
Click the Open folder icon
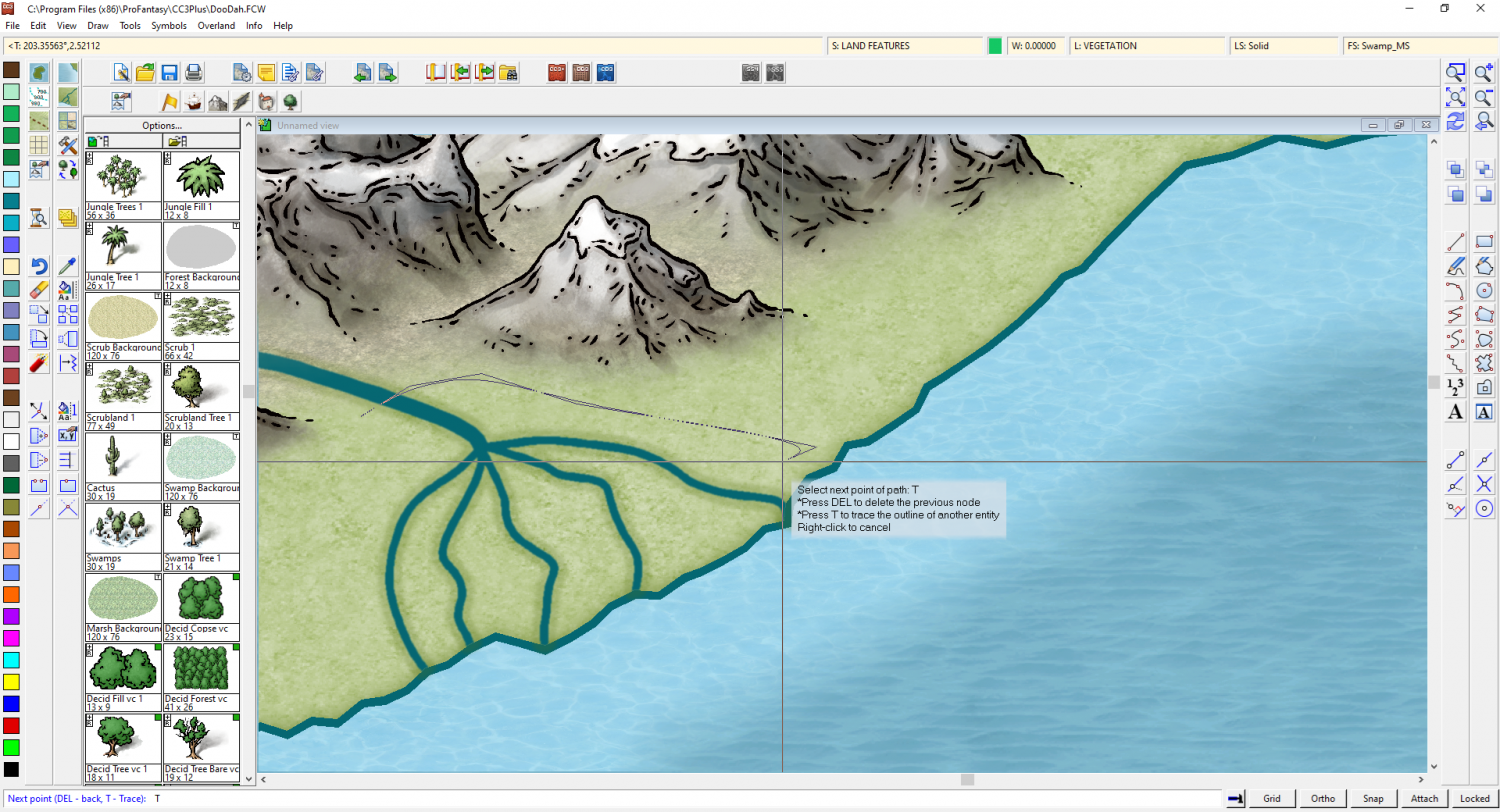pos(146,72)
